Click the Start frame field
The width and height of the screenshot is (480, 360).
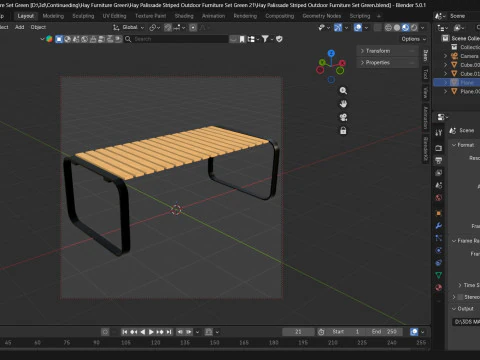point(346,332)
